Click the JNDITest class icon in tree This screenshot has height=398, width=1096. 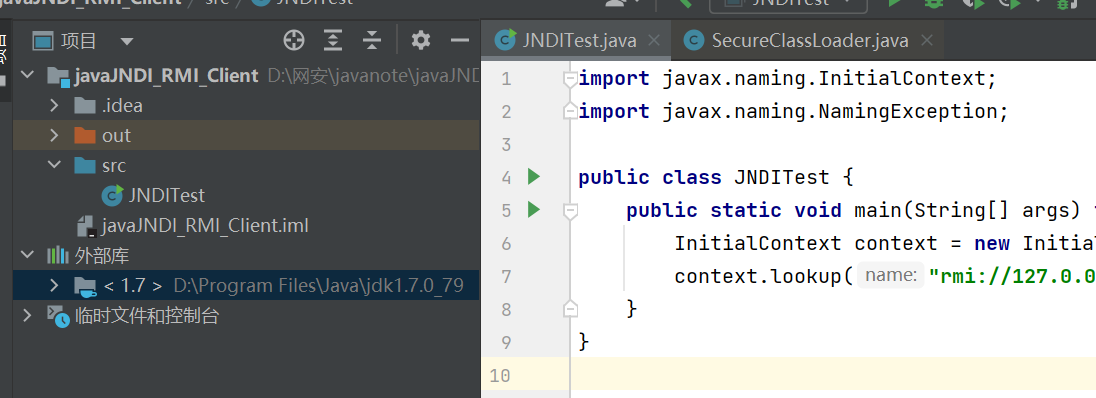click(113, 196)
